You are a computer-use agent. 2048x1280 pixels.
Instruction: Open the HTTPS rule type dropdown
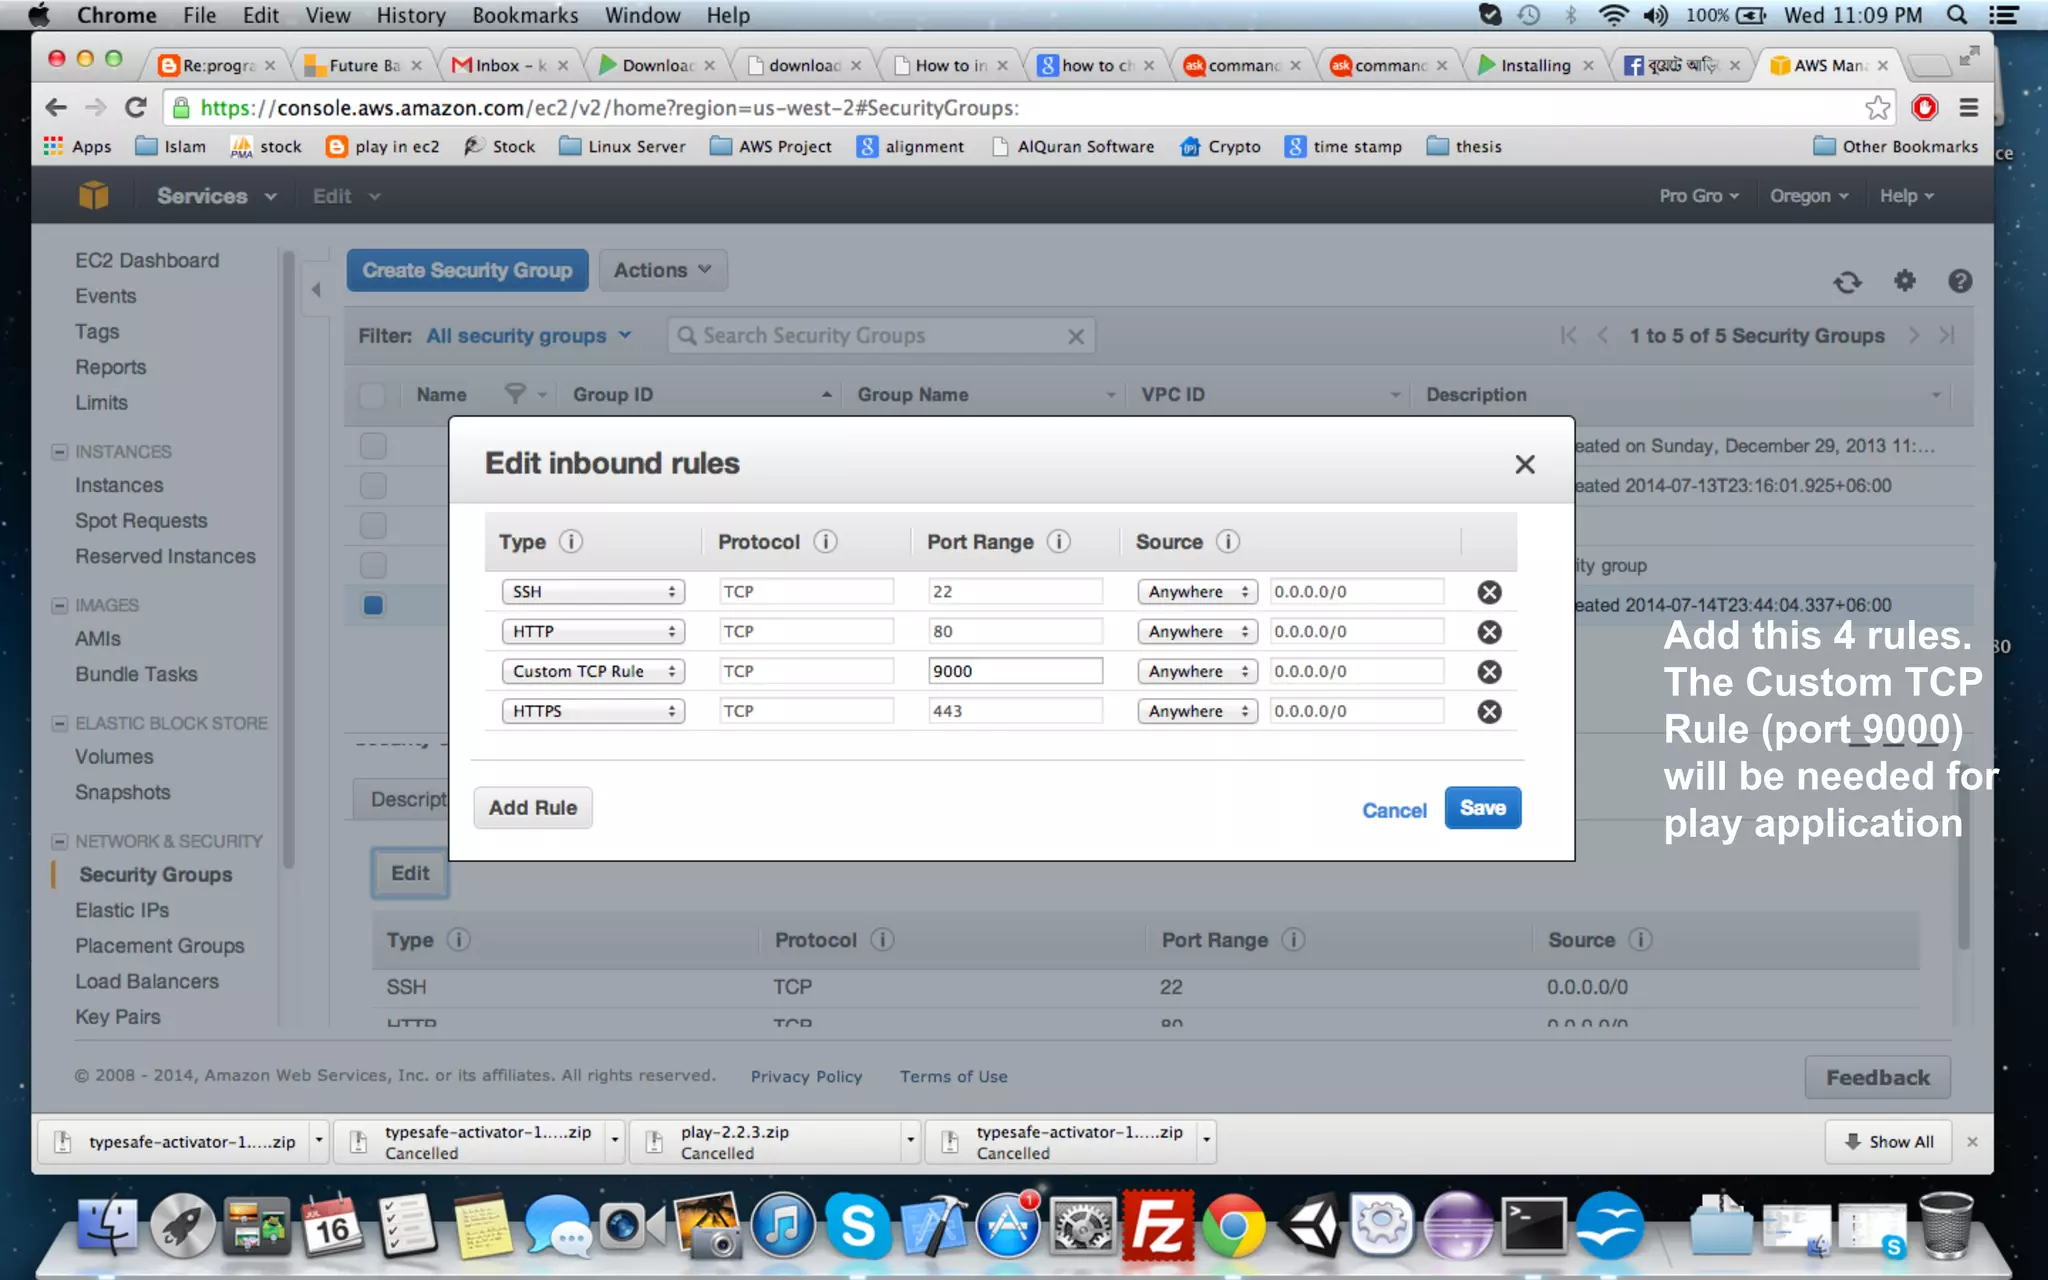(593, 711)
